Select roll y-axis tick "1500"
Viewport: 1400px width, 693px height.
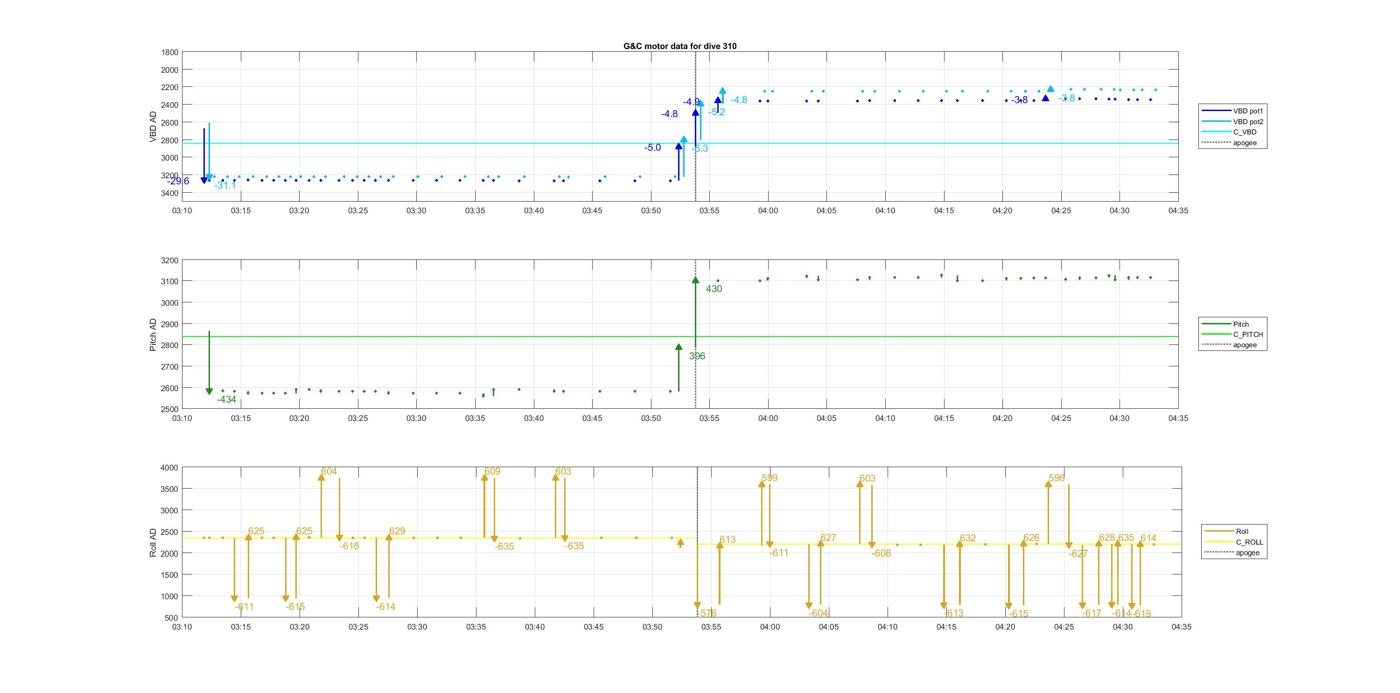point(170,574)
